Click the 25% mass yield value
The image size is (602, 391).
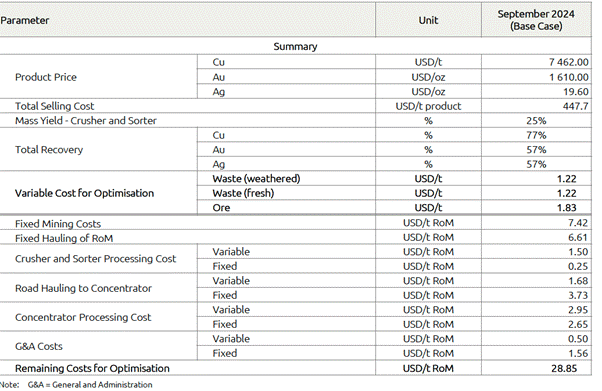536,121
